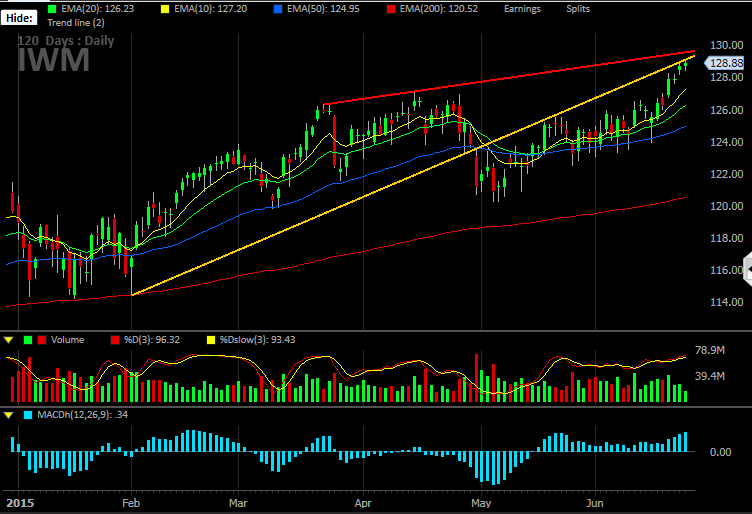The image size is (752, 514).
Task: Click the red upper trend line
Action: click(x=508, y=77)
